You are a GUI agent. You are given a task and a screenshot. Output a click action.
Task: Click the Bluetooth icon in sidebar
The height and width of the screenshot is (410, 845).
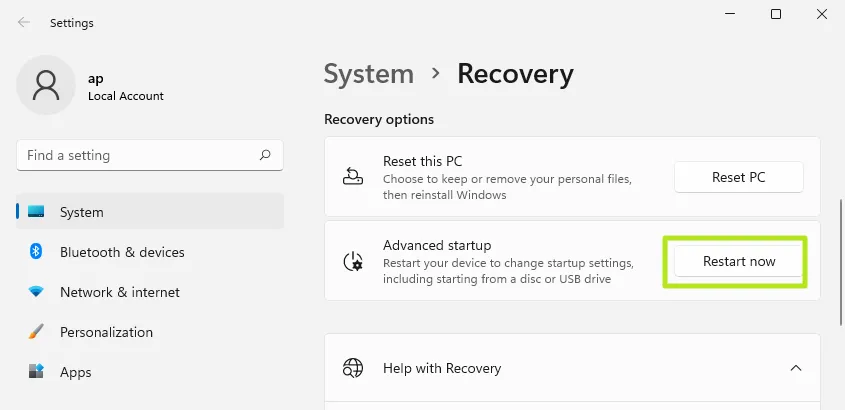coord(36,252)
